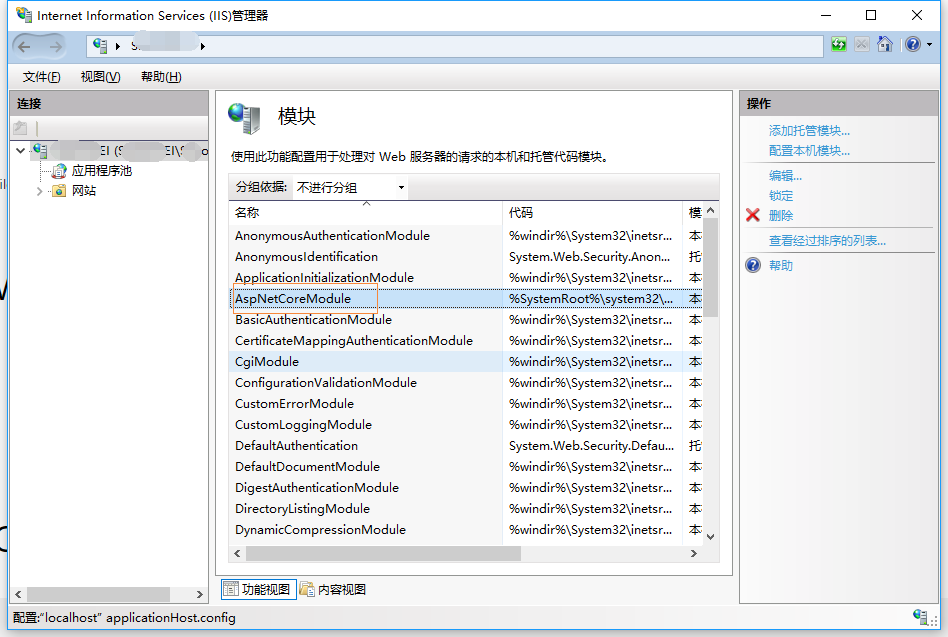
Task: Click the blue help icon in actions pane
Action: coord(753,265)
